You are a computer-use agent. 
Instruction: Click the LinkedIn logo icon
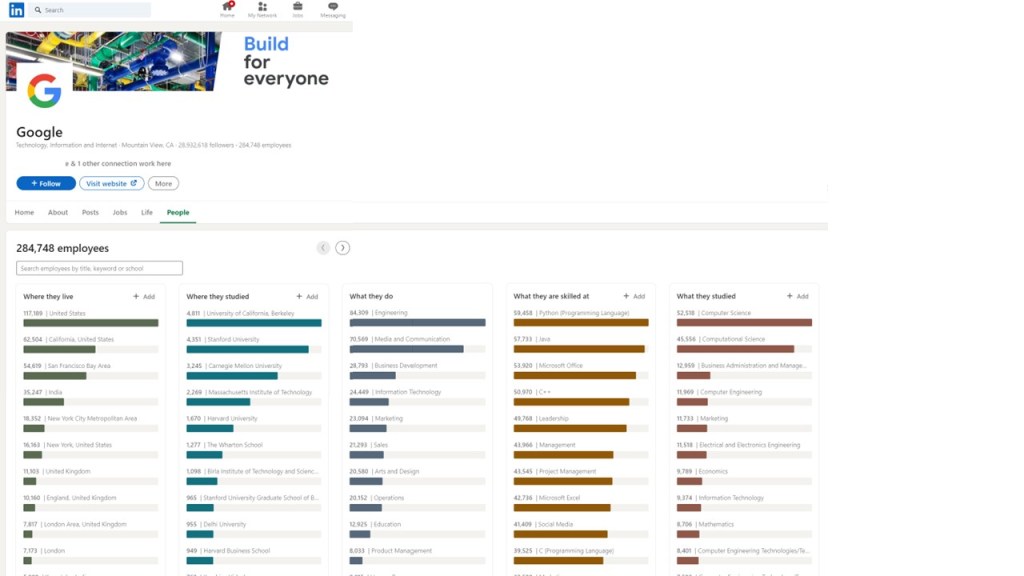click(17, 10)
